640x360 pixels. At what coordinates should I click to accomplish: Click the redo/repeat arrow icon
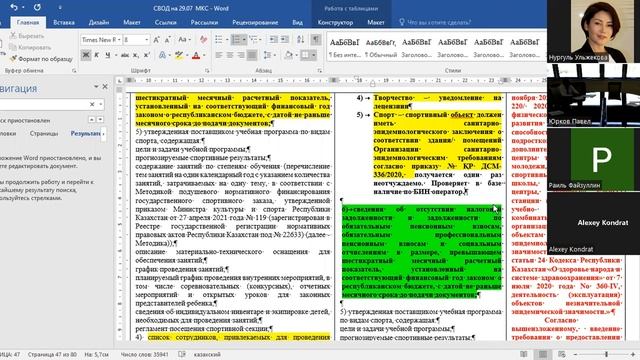coord(37,7)
